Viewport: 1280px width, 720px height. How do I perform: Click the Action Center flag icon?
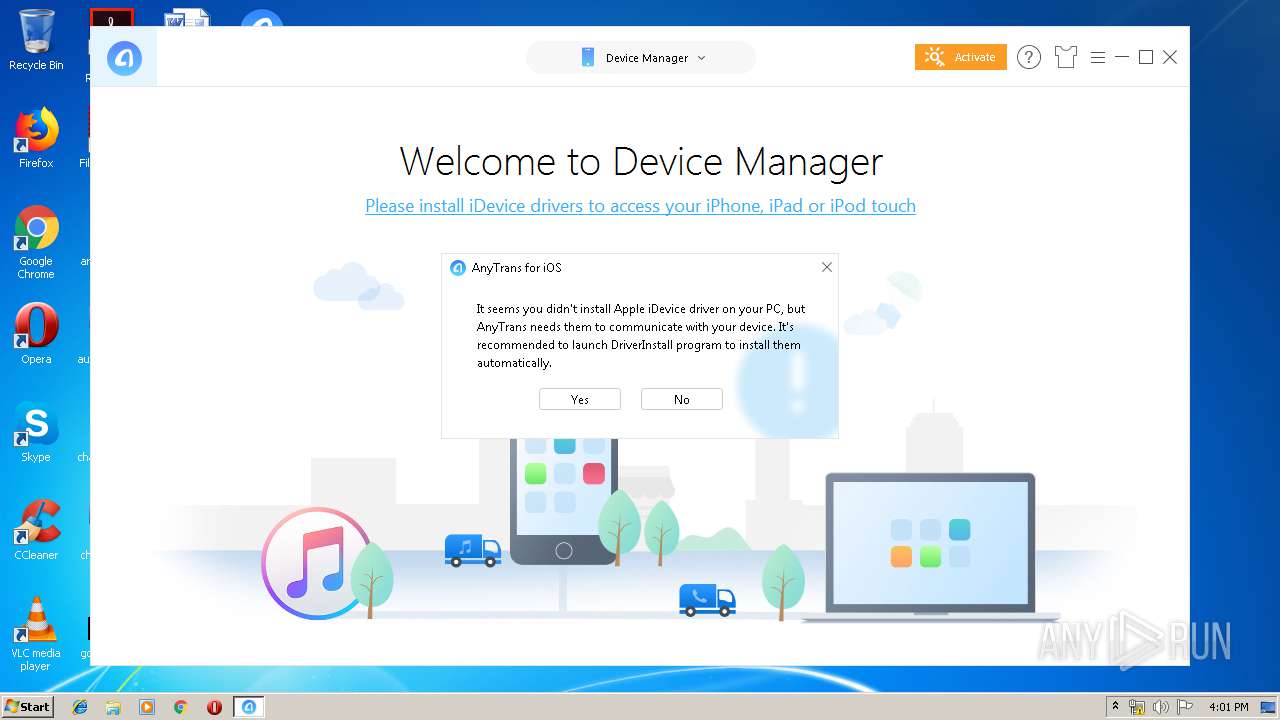point(1184,707)
